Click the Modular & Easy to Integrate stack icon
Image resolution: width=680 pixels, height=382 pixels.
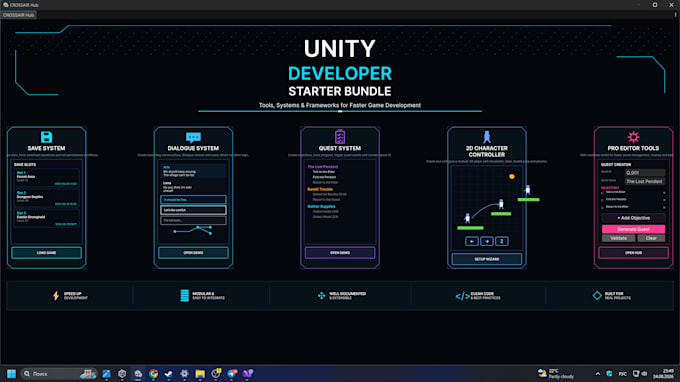pos(184,296)
